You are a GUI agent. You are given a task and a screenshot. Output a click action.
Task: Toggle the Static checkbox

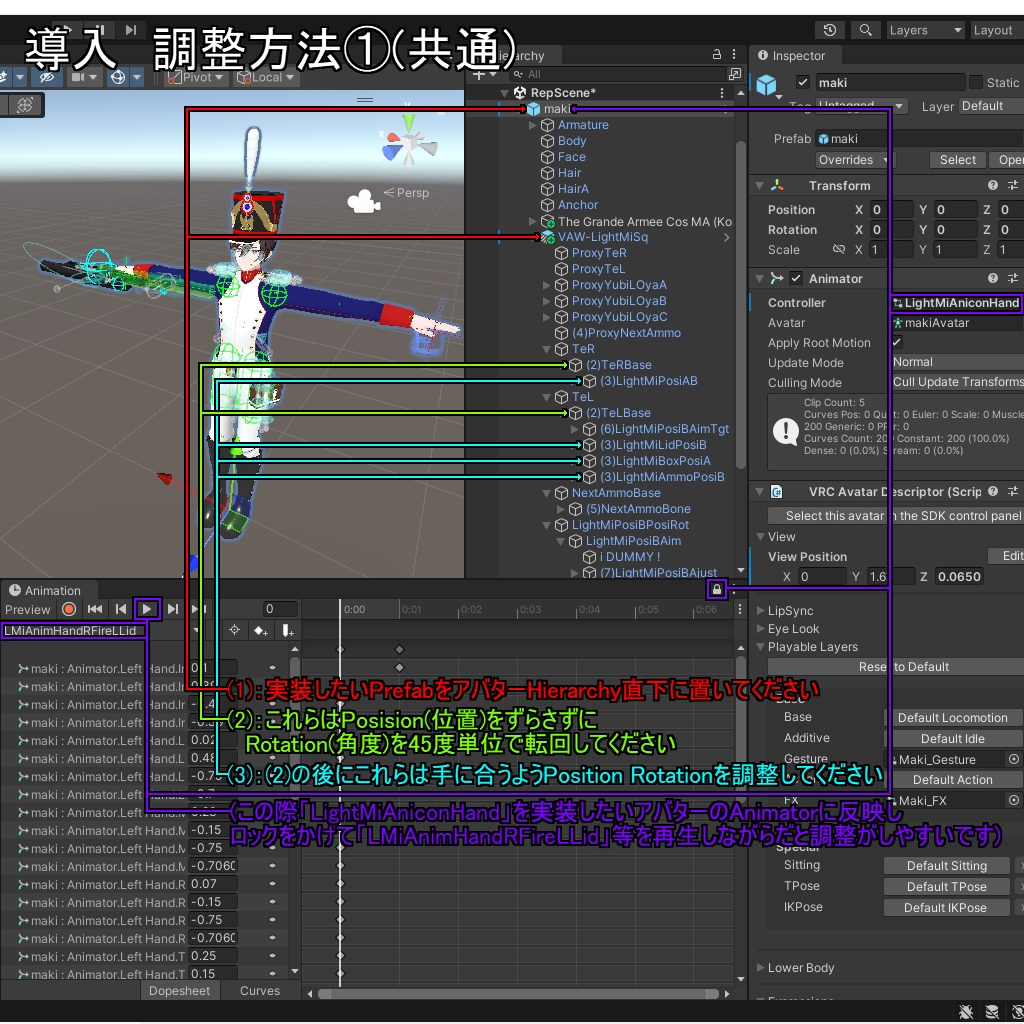(975, 82)
